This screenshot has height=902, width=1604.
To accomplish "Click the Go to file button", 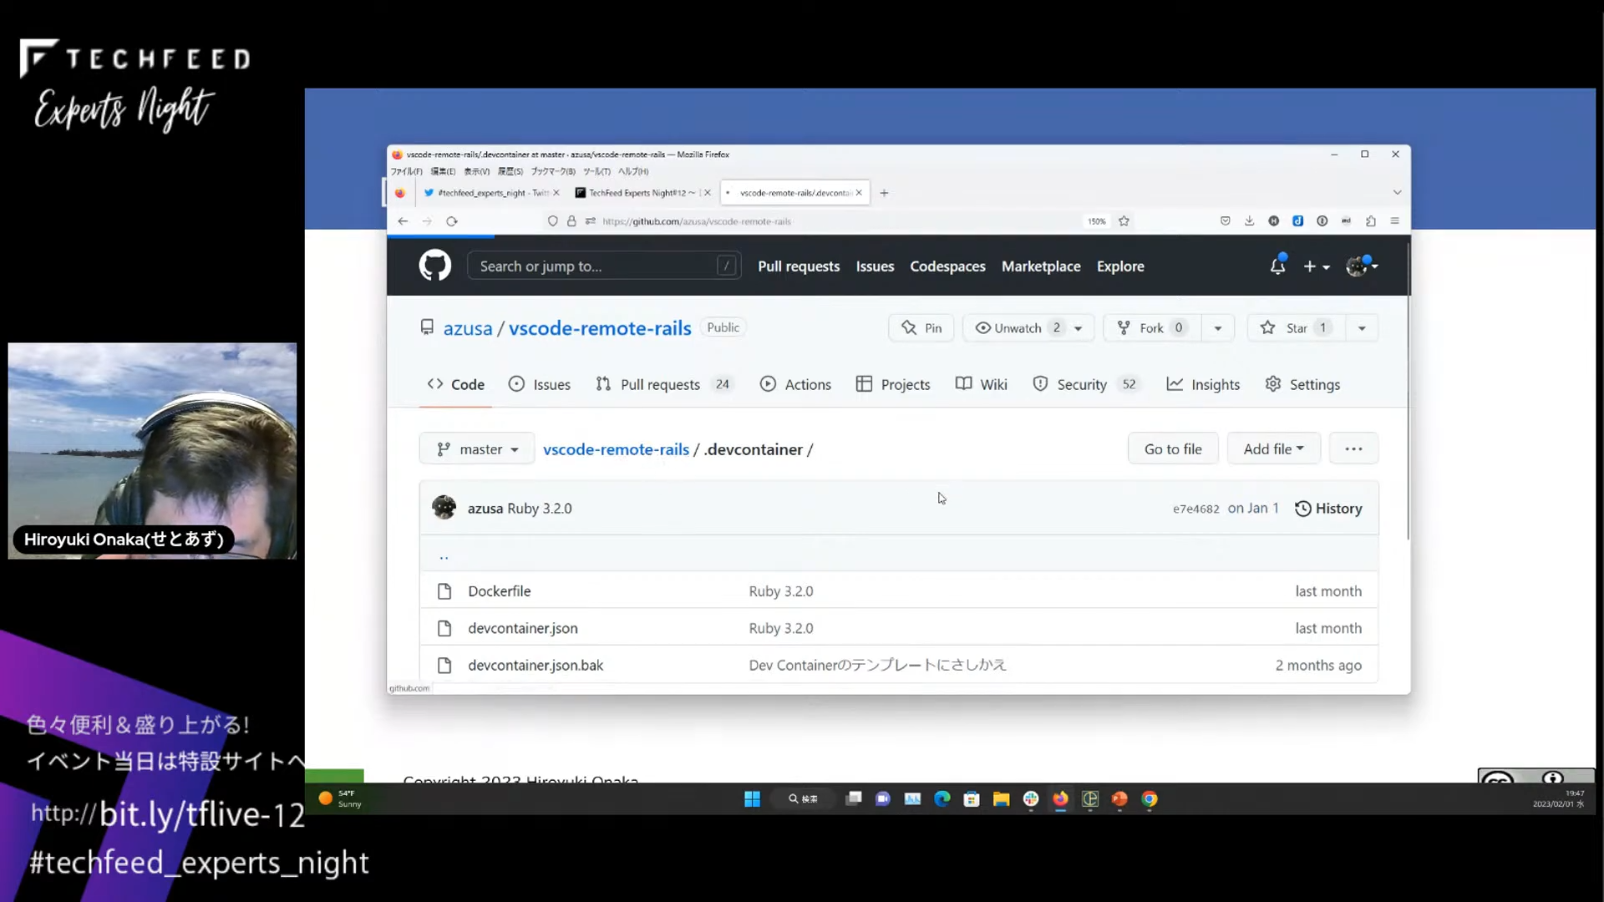I will (1173, 449).
